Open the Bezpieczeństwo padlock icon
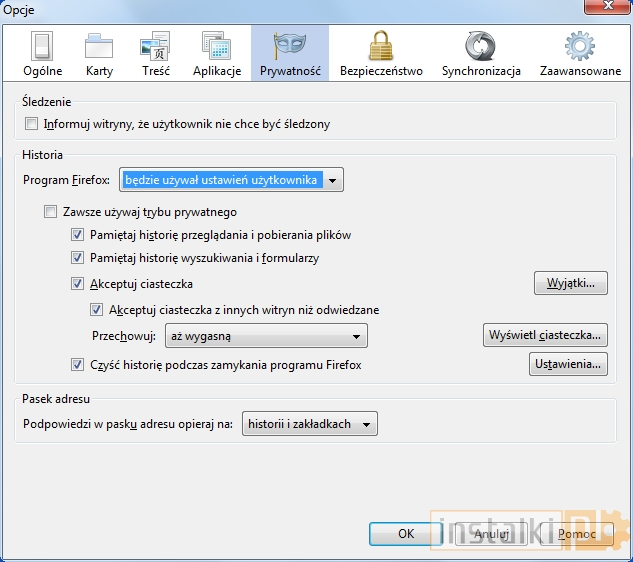Screen dimensions: 633x562 click(381, 46)
